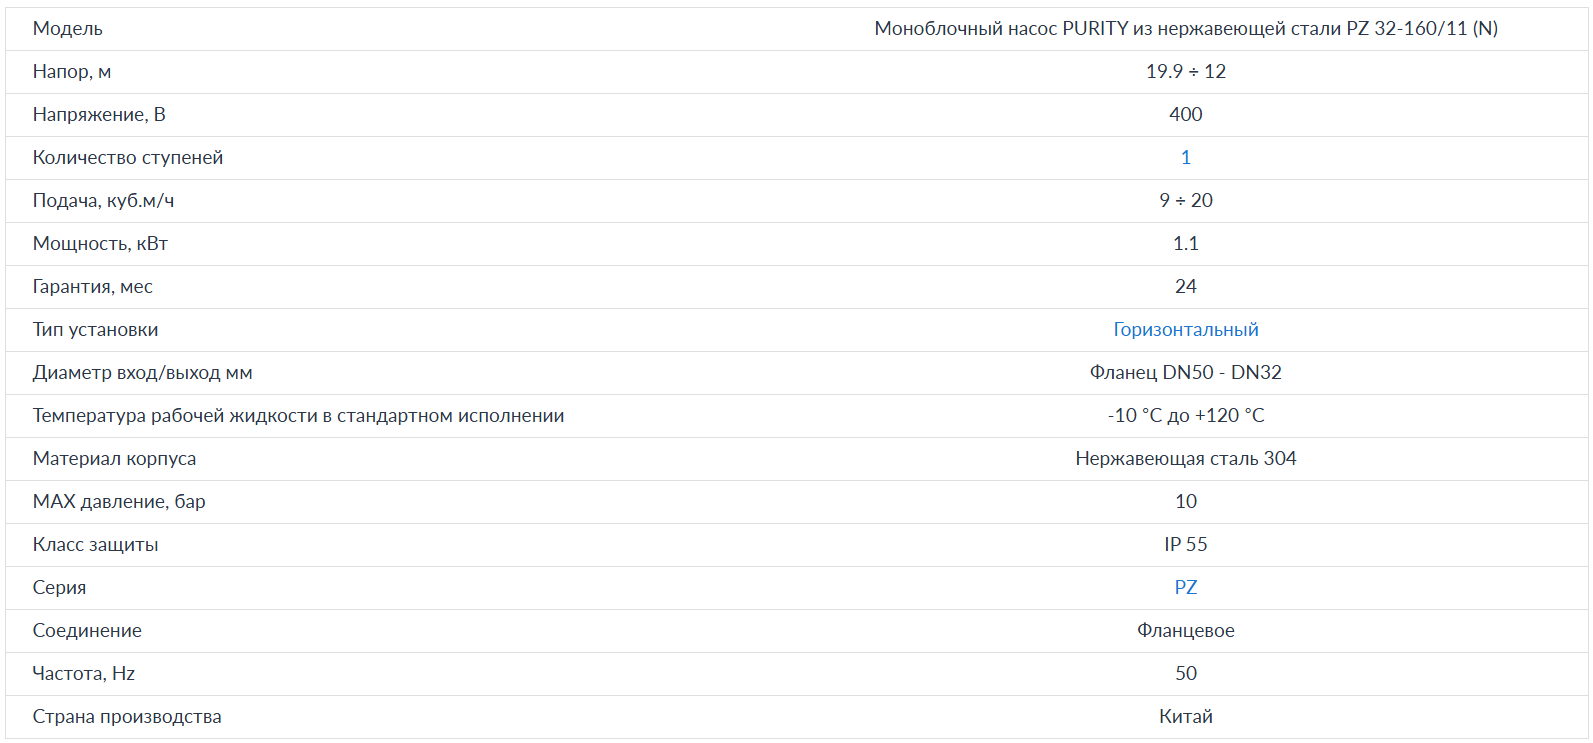Click the '1' stages count link

click(1185, 158)
